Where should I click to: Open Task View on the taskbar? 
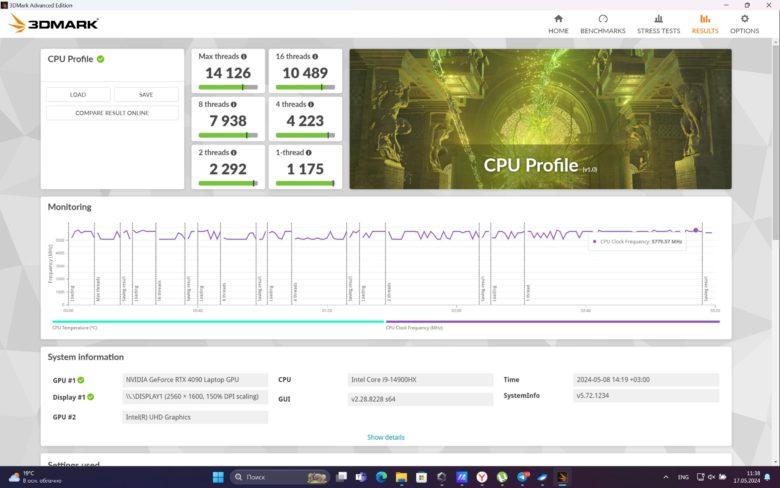point(341,477)
